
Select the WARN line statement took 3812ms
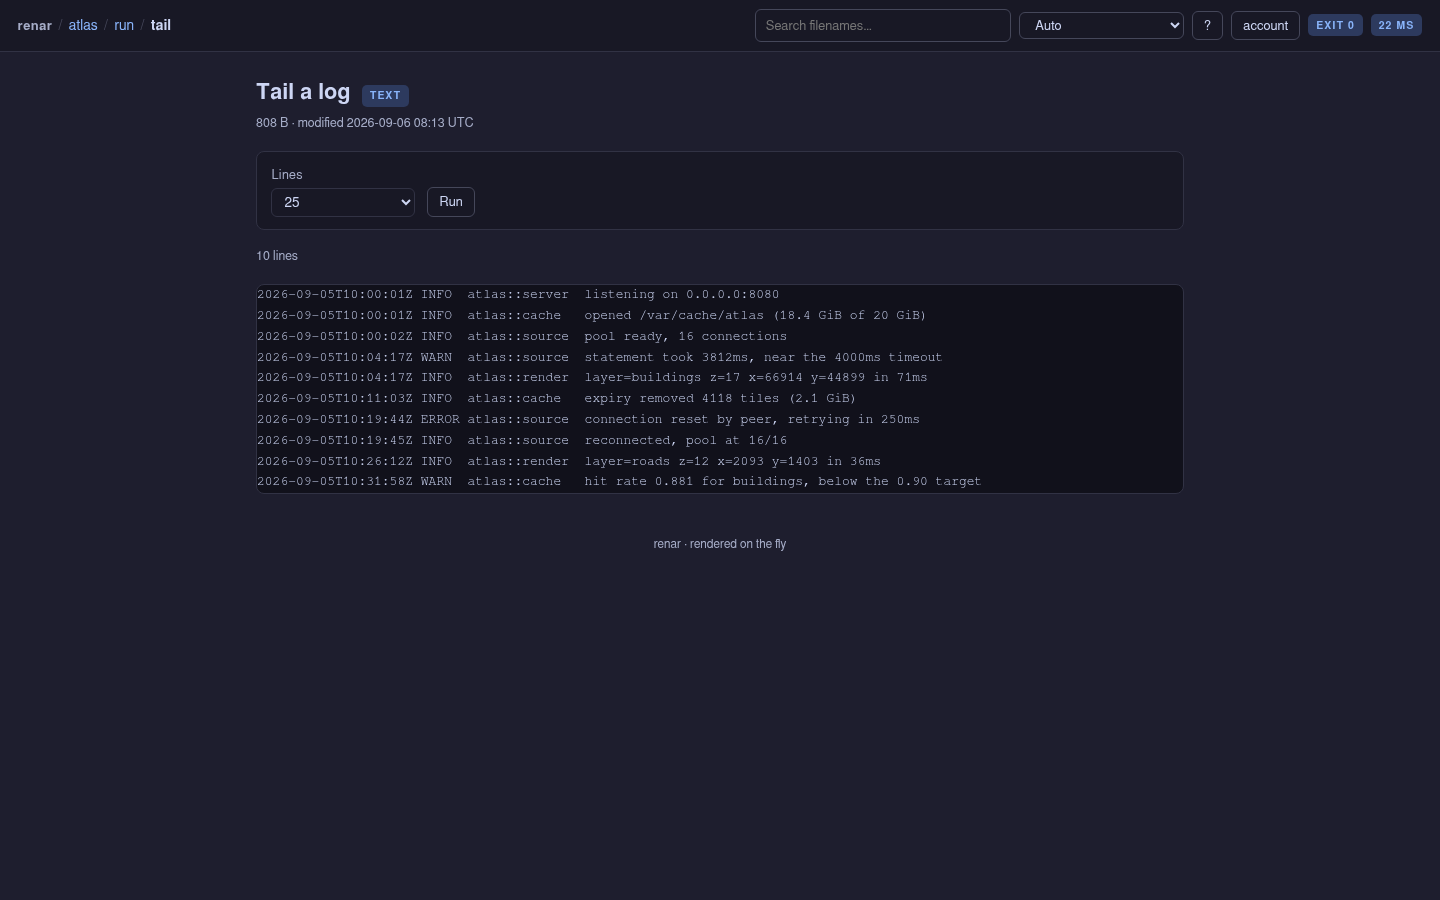tap(600, 357)
